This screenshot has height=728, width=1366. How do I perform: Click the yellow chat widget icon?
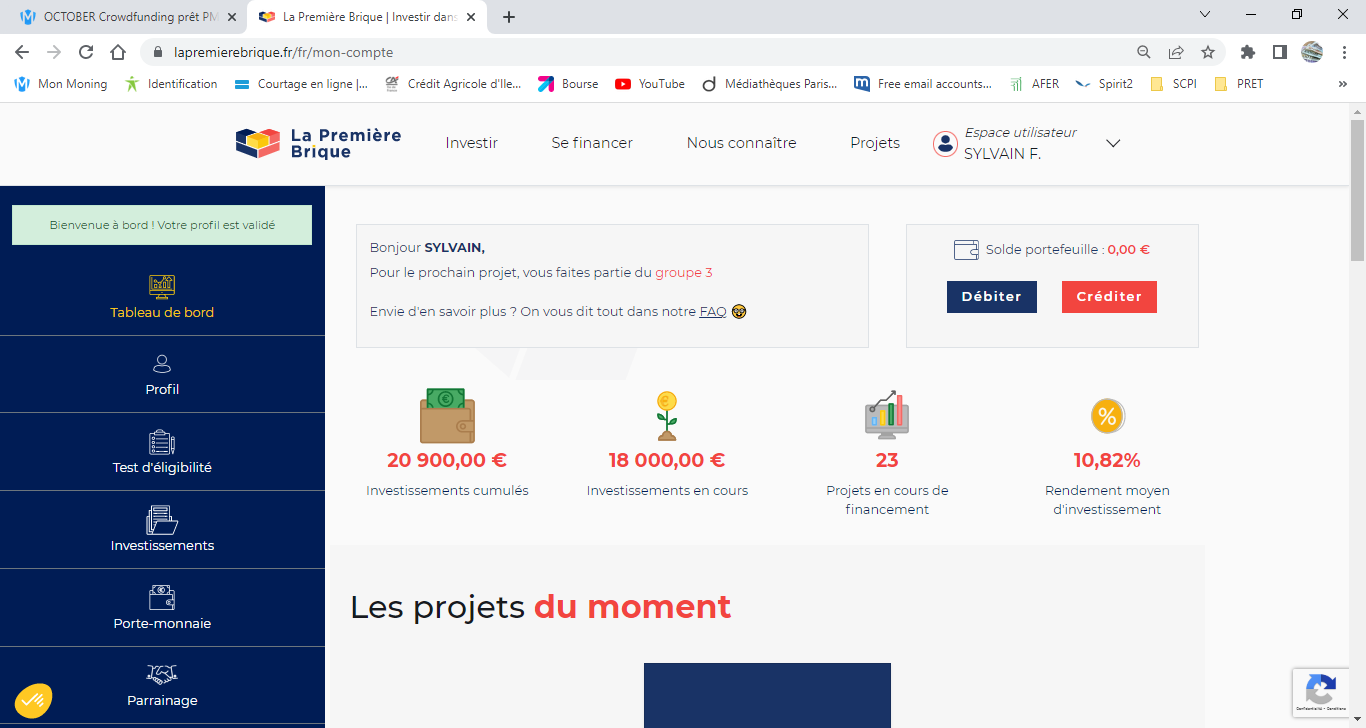tap(33, 699)
